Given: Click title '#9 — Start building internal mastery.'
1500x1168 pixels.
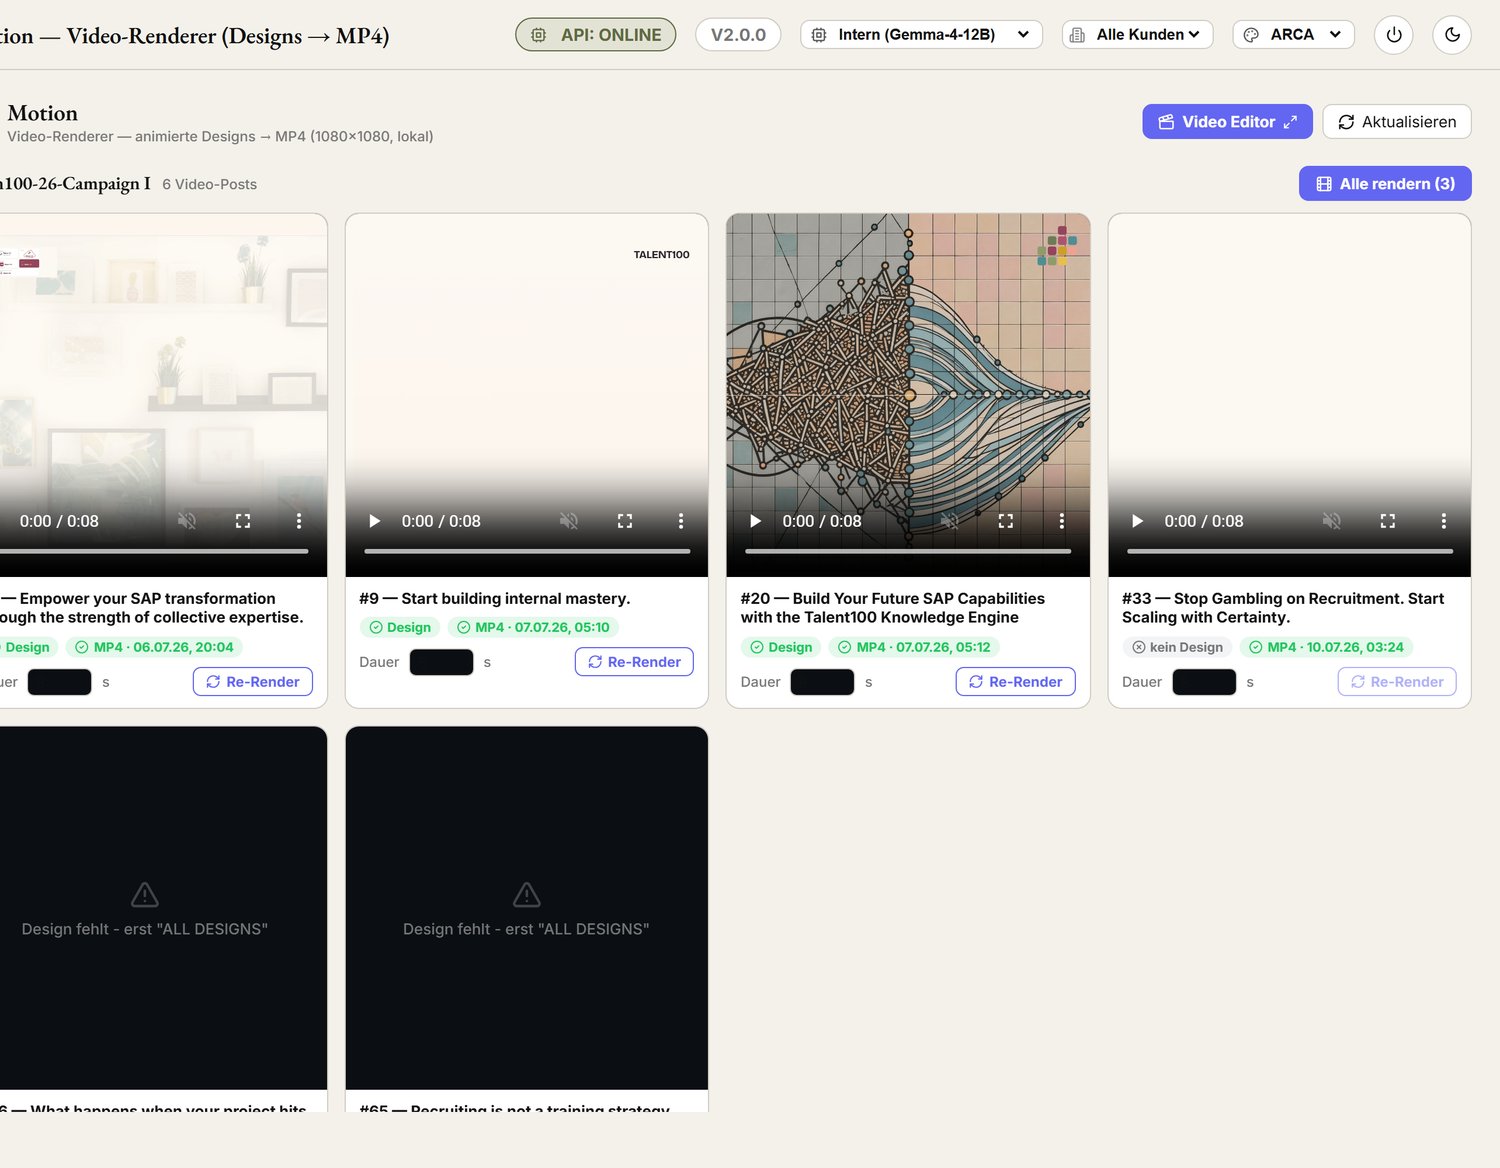Looking at the screenshot, I should [x=495, y=598].
